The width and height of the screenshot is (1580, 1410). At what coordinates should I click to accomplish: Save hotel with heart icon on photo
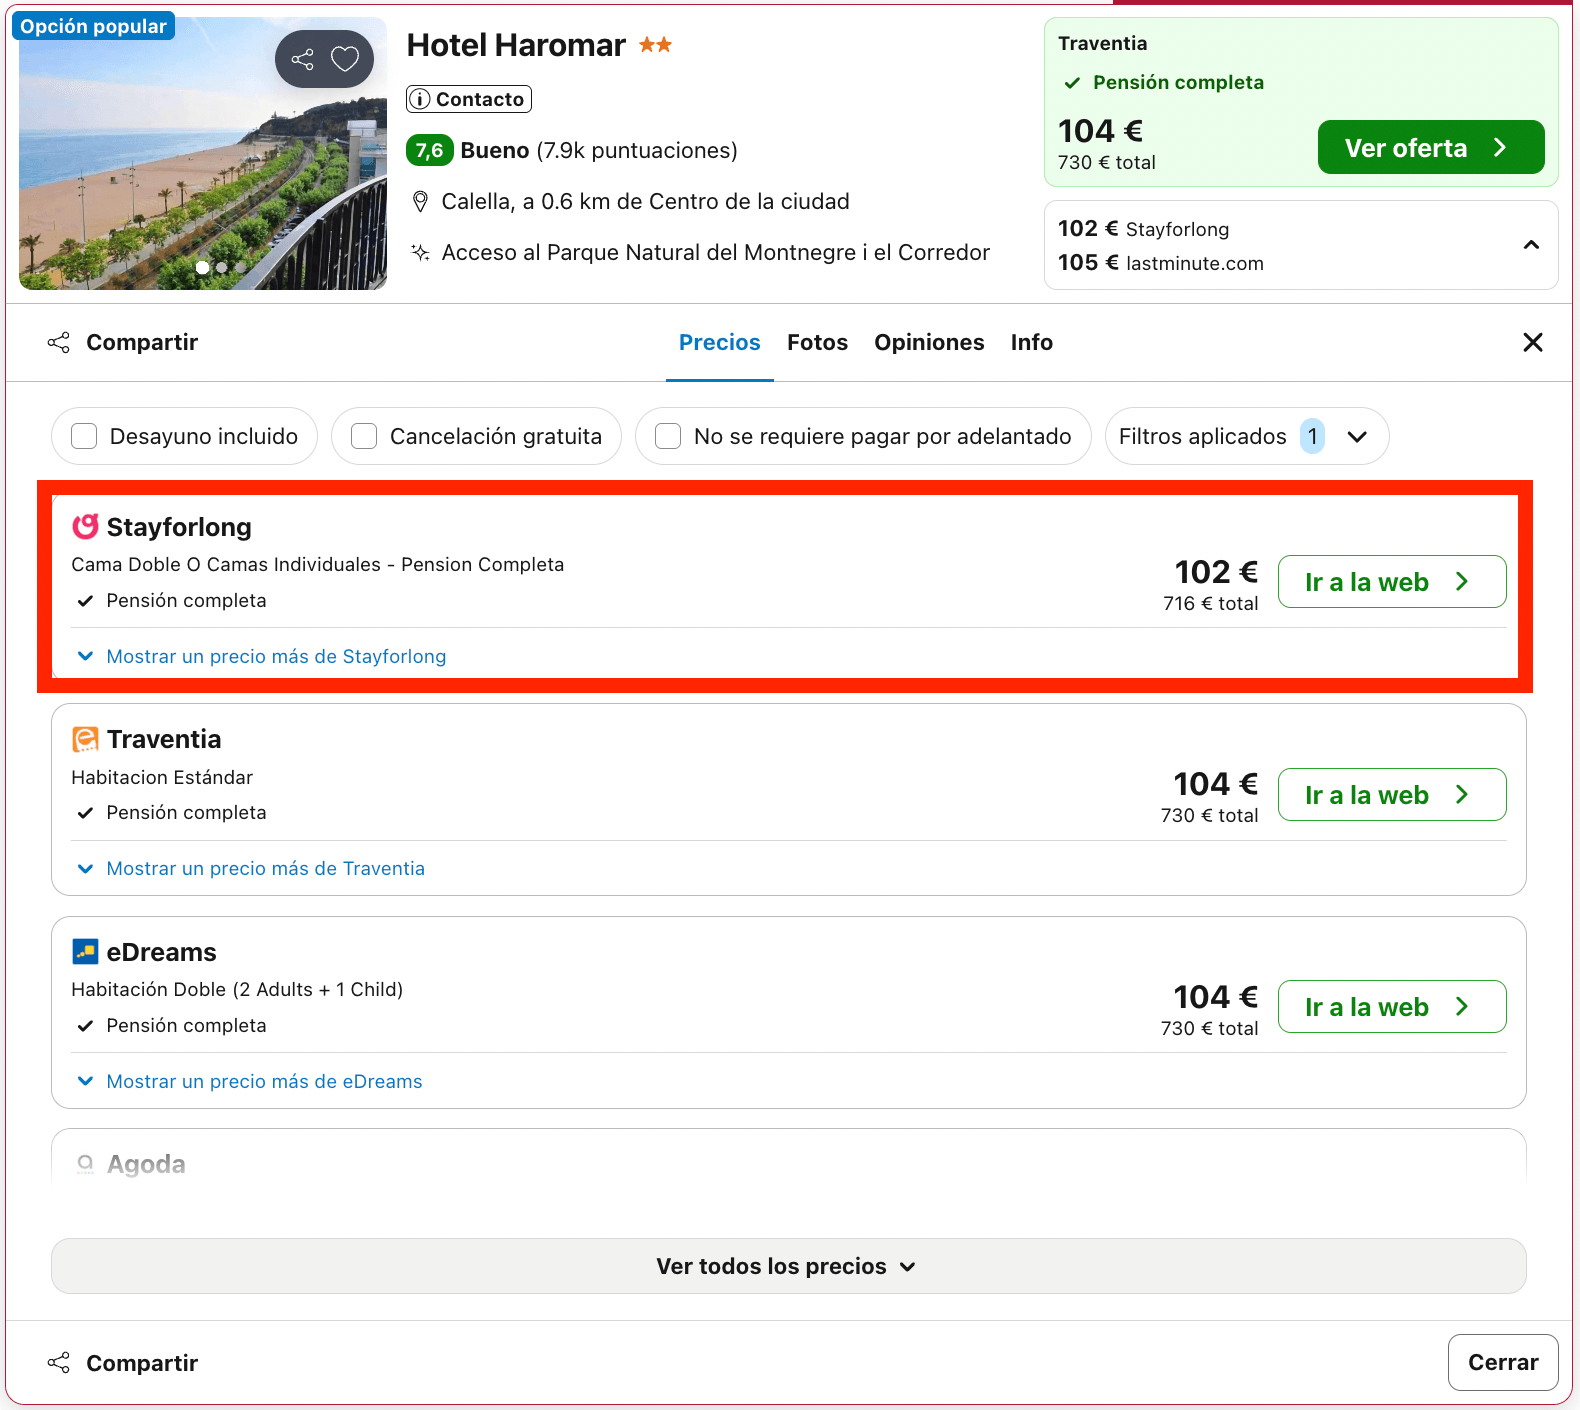click(345, 60)
